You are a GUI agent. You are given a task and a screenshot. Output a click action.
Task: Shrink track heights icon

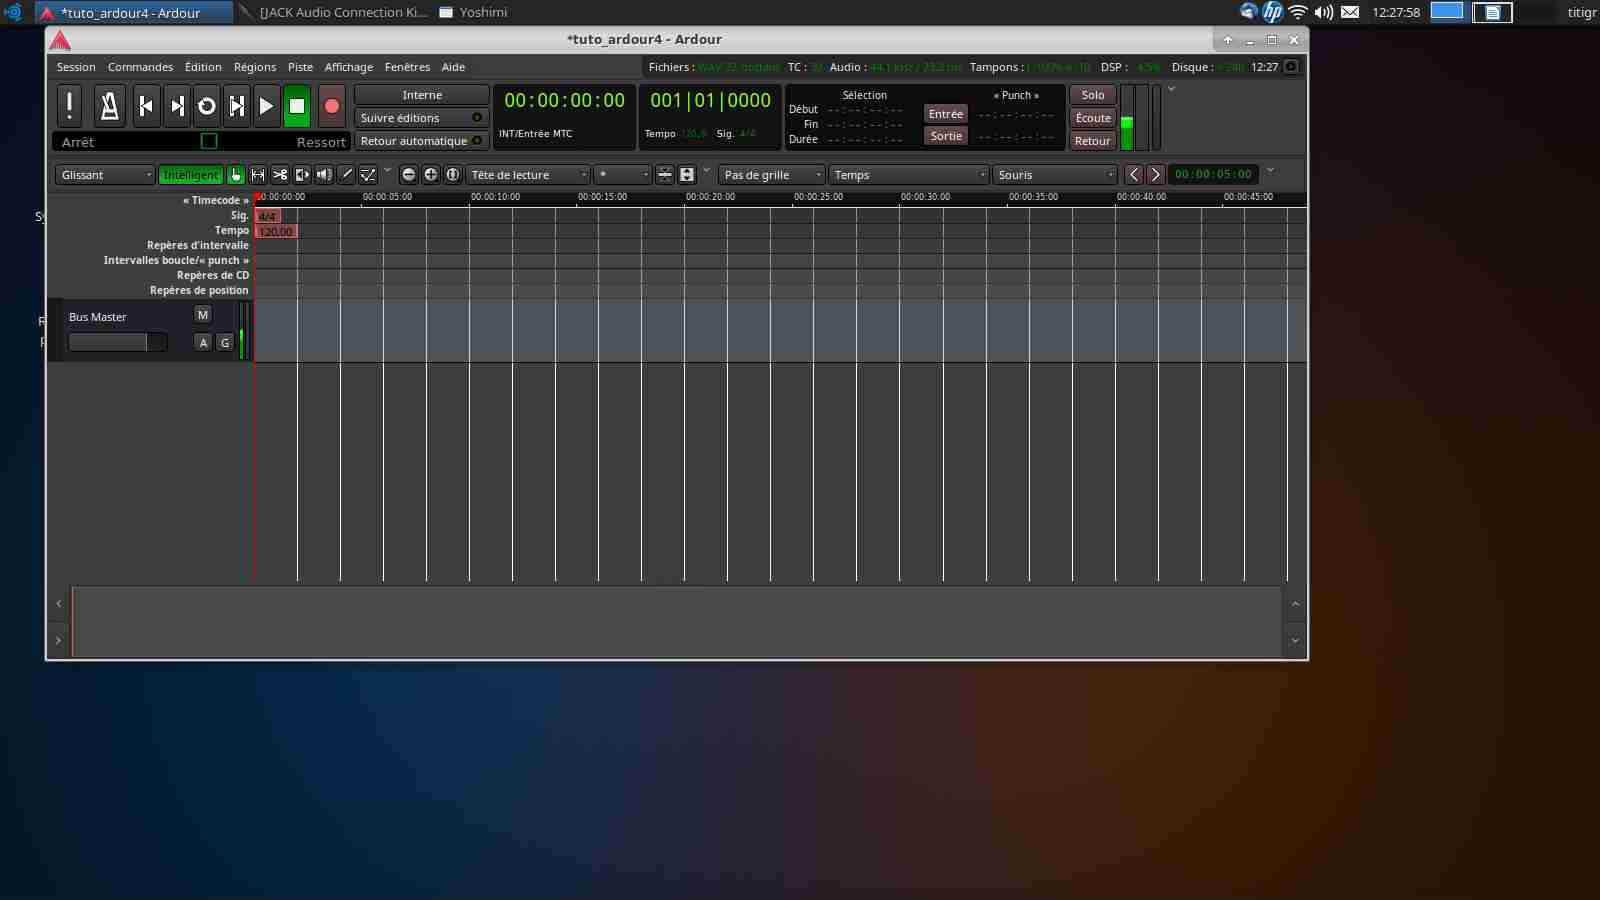point(665,175)
